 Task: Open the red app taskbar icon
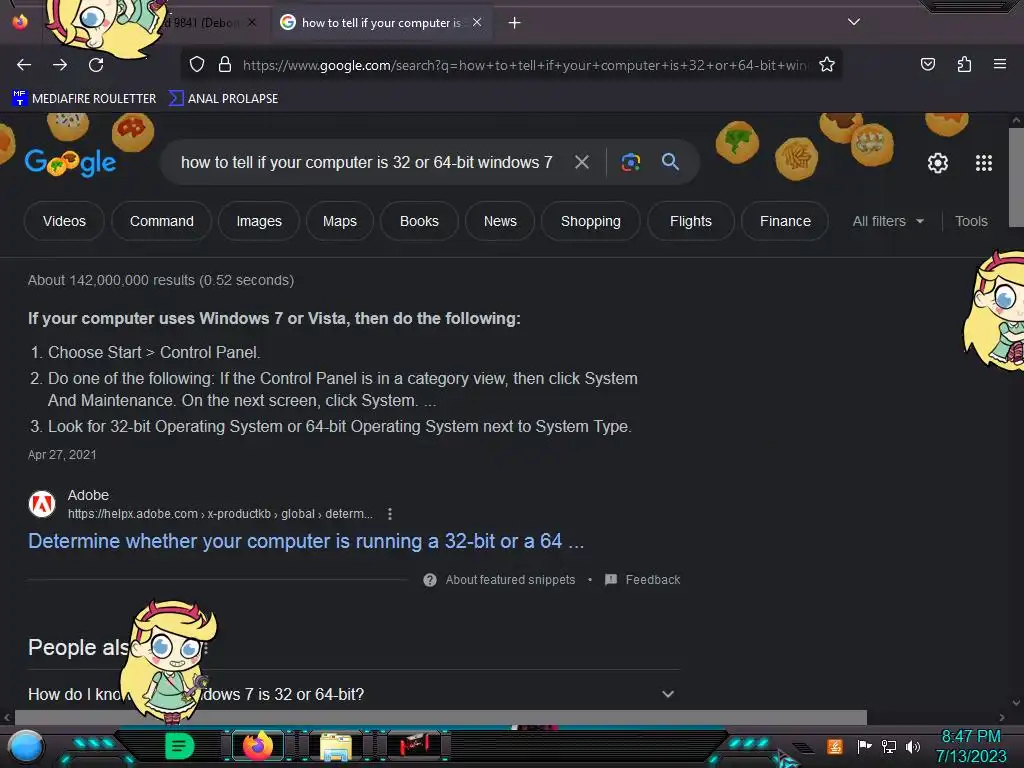414,746
